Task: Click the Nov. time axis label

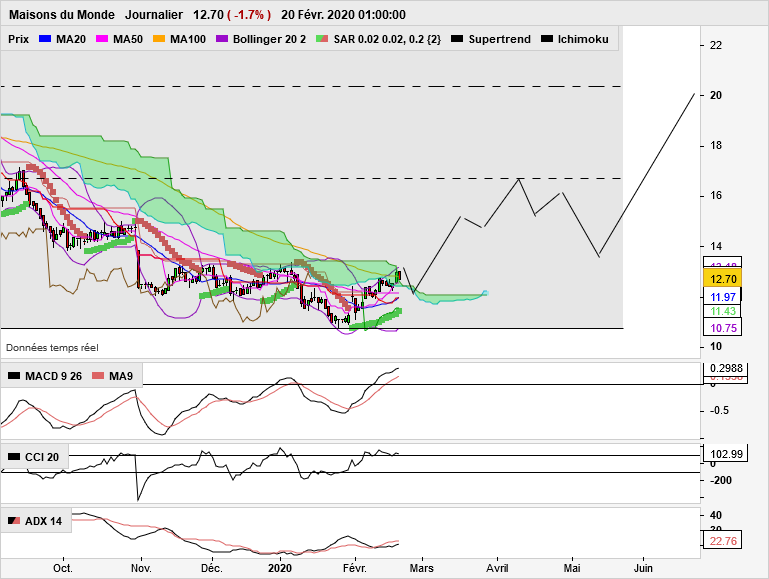Action: coord(141,568)
